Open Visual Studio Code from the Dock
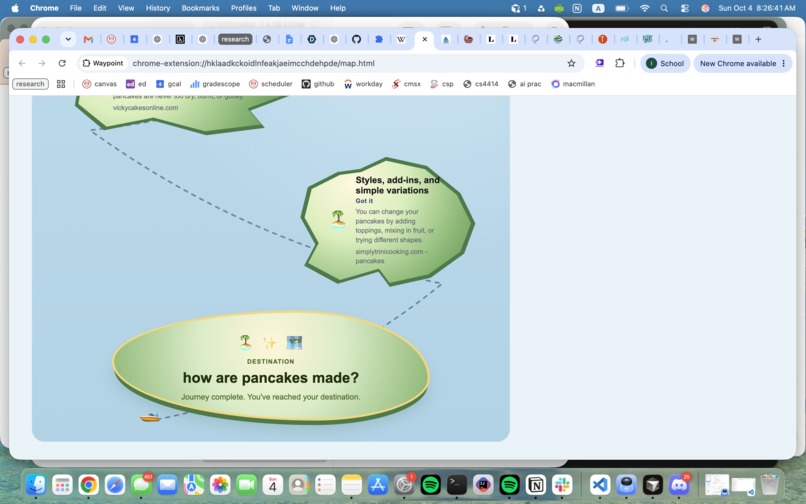806x504 pixels. (600, 484)
